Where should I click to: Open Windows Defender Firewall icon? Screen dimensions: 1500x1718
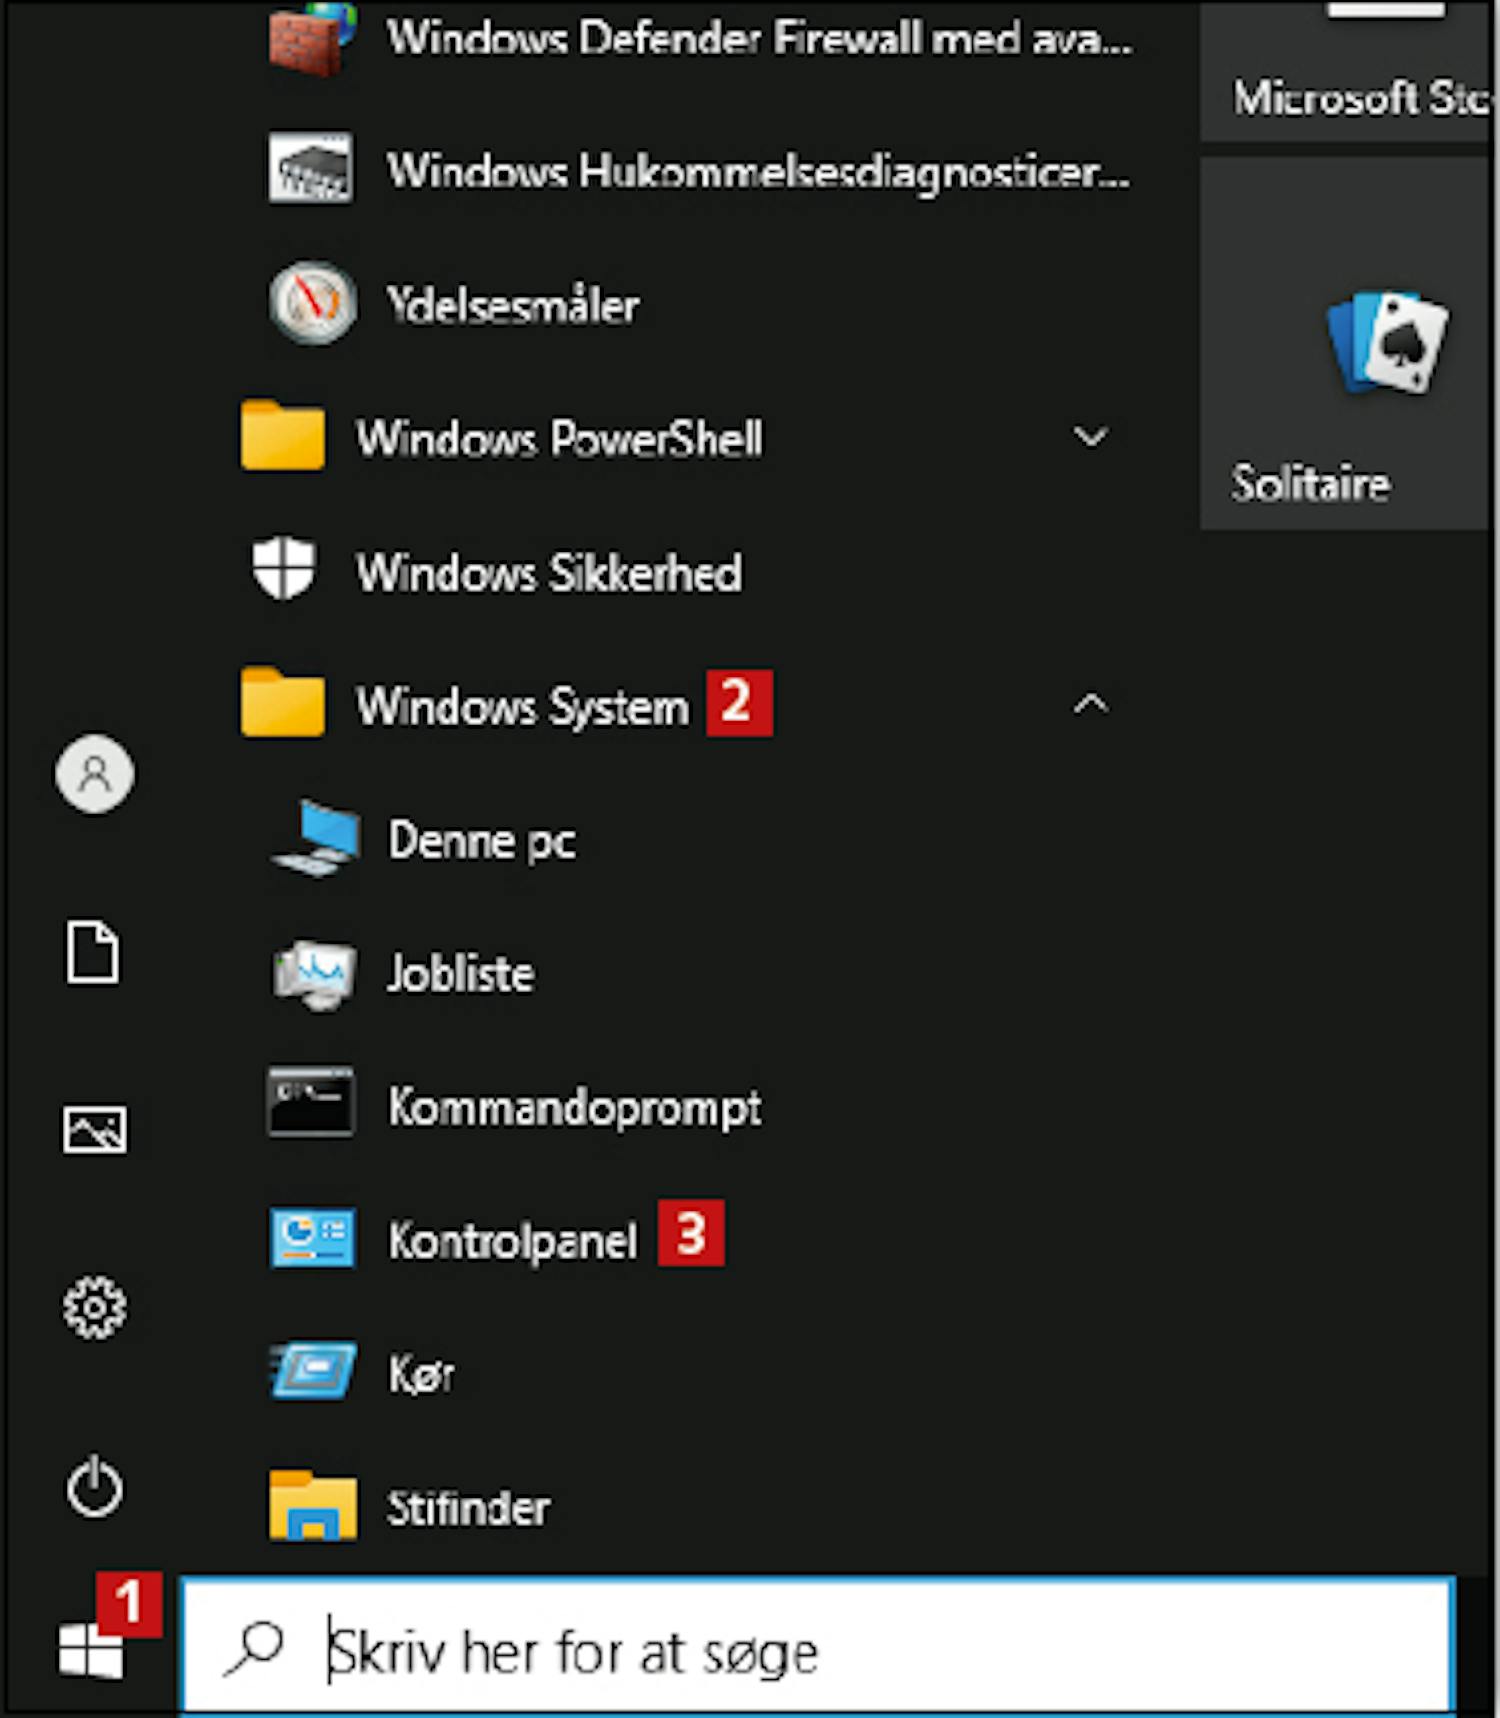[x=311, y=38]
